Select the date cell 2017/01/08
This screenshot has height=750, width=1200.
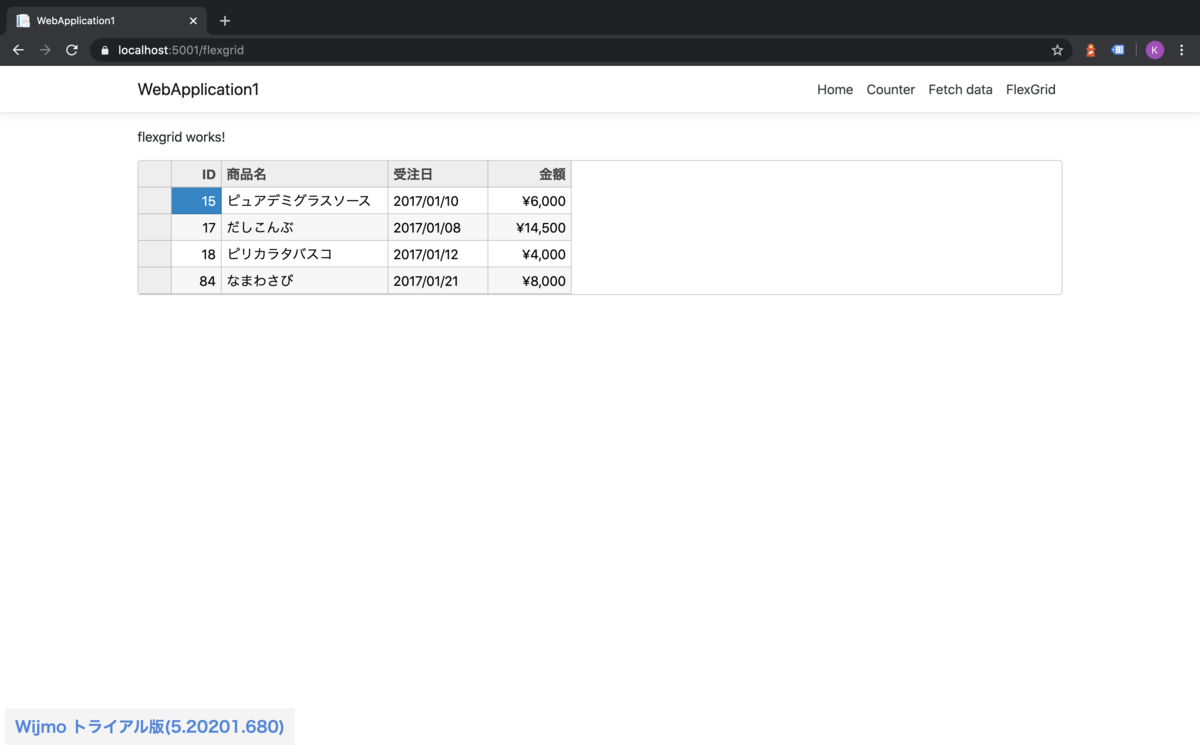pyautogui.click(x=438, y=227)
